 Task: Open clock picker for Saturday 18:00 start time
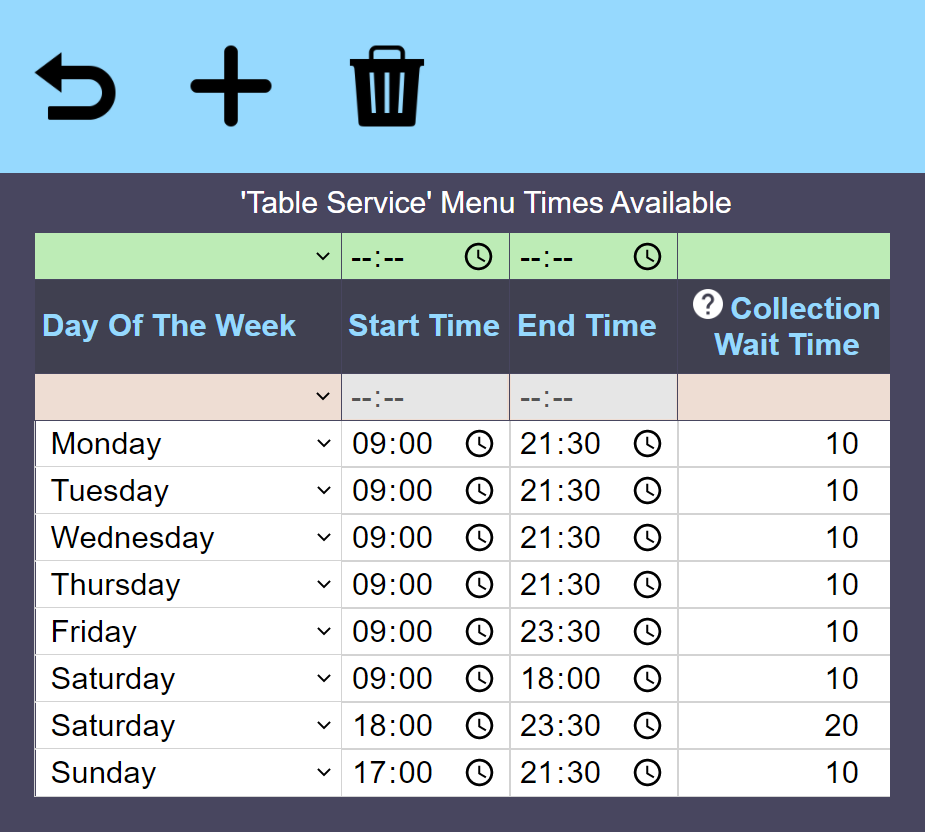pos(479,726)
